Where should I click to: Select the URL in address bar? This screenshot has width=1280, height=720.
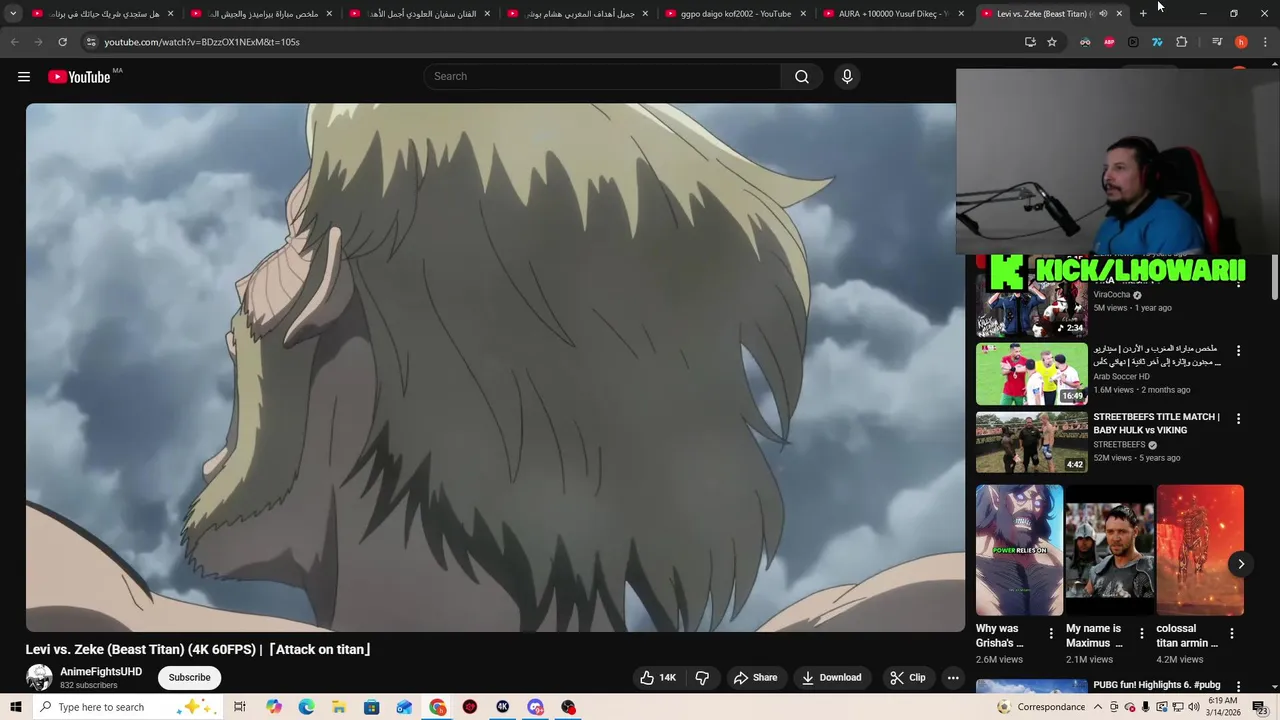coord(202,42)
